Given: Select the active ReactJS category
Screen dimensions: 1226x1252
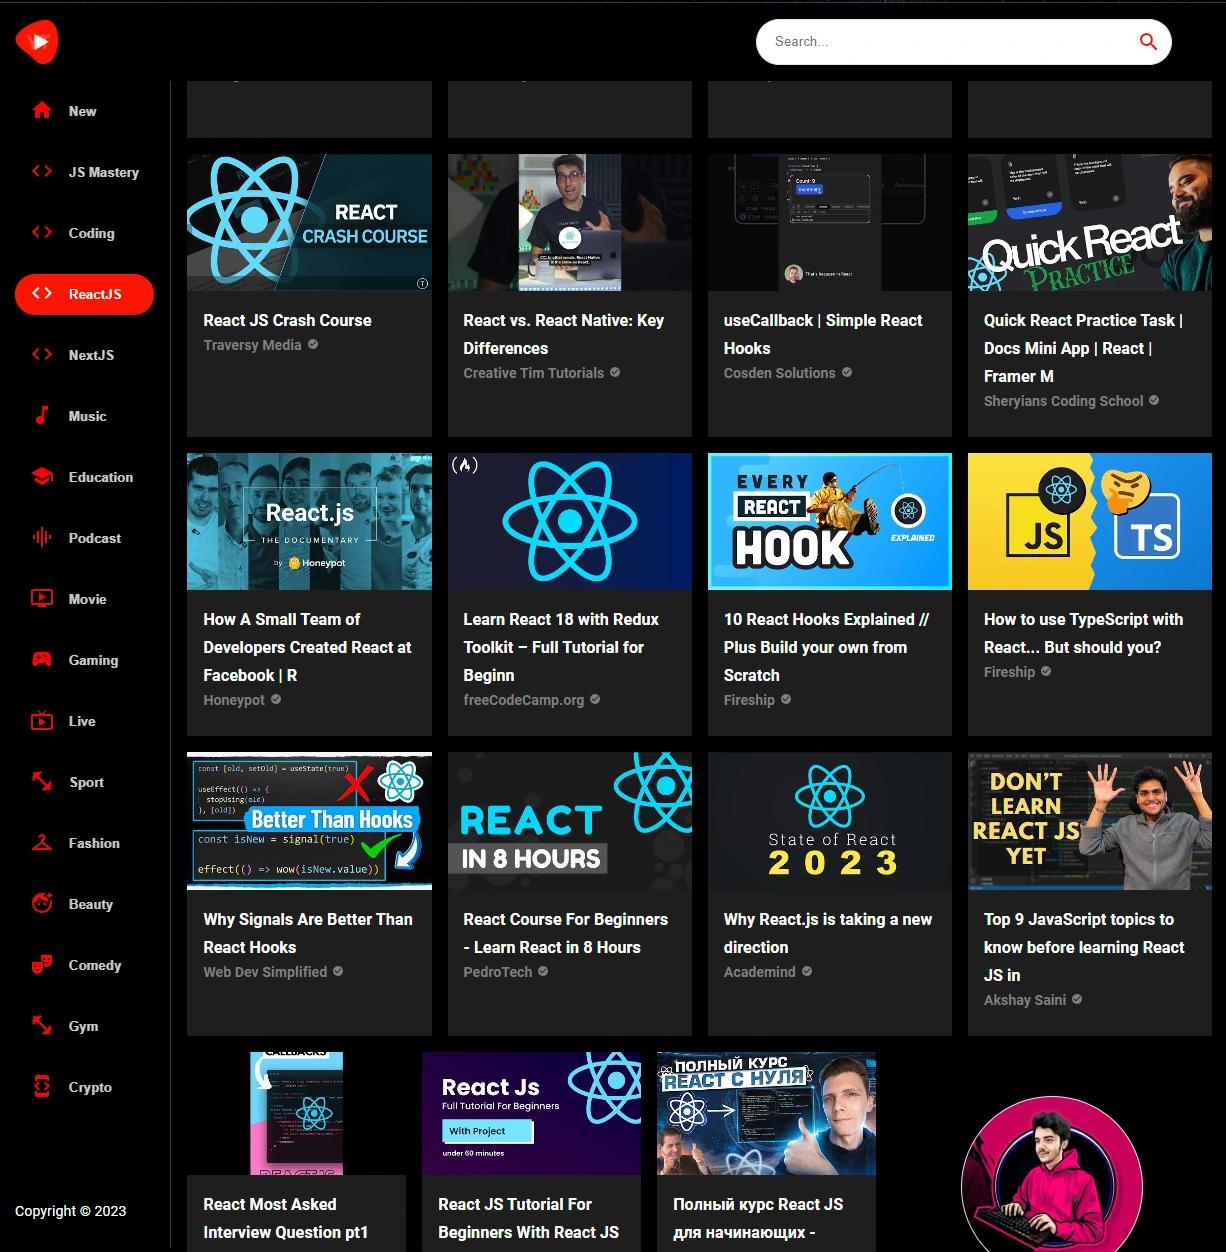Looking at the screenshot, I should [x=84, y=294].
